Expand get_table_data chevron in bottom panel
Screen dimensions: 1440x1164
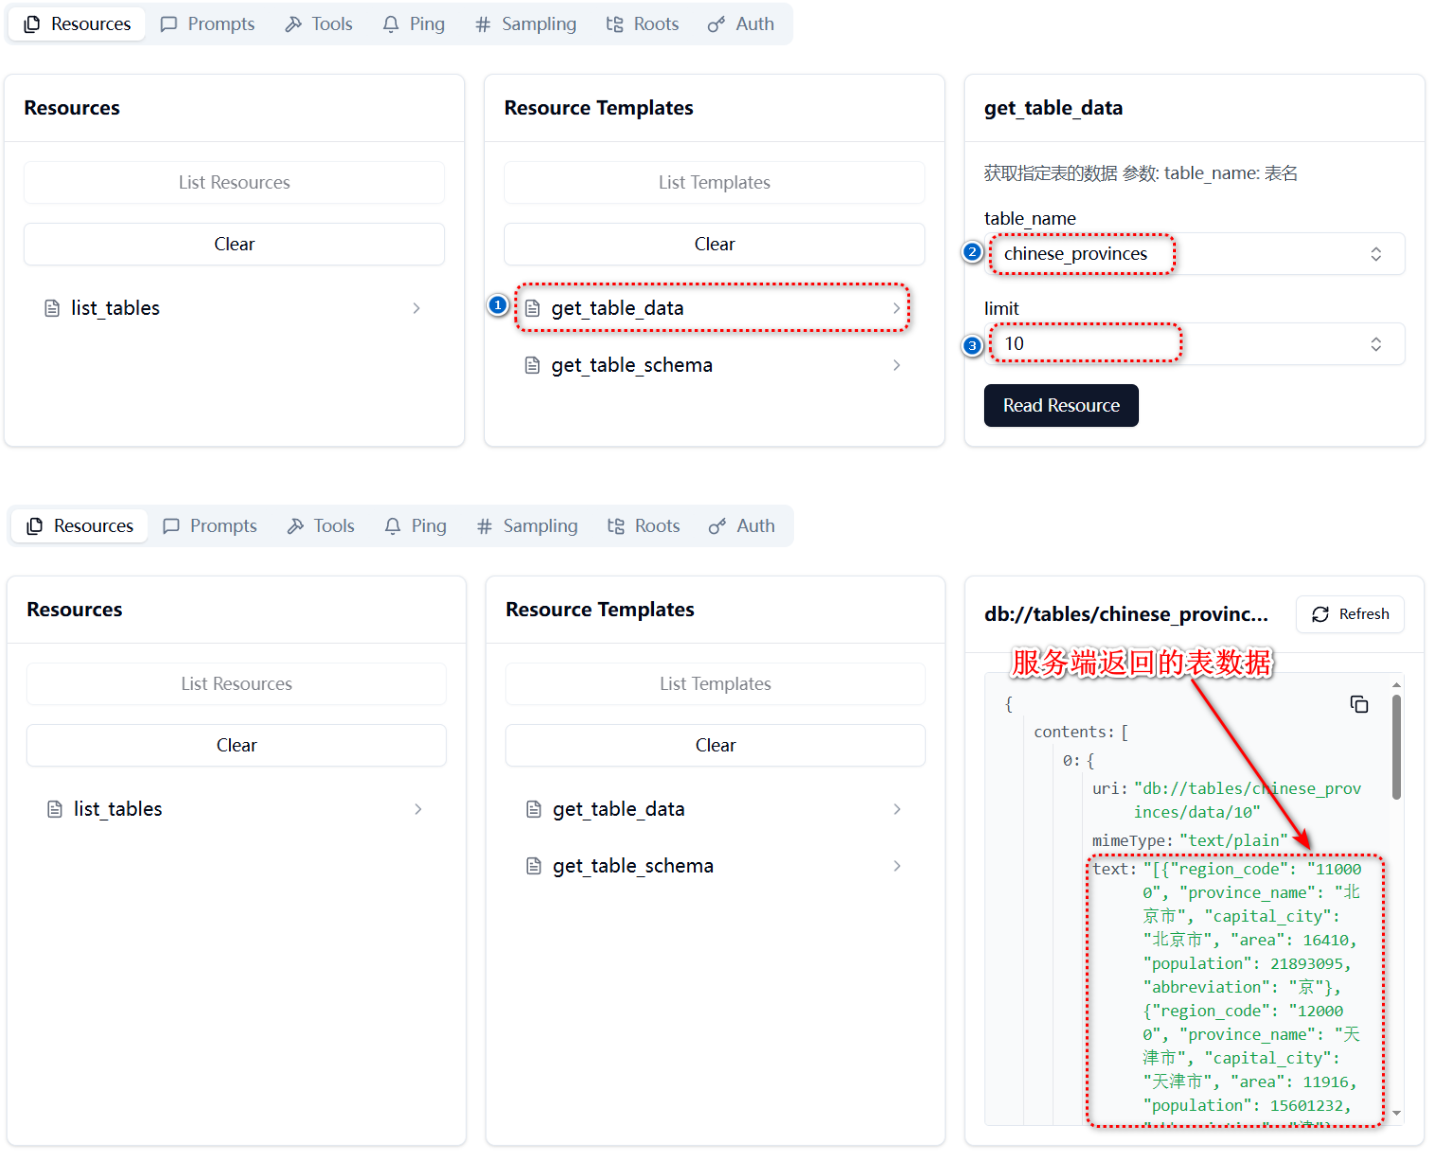897,810
